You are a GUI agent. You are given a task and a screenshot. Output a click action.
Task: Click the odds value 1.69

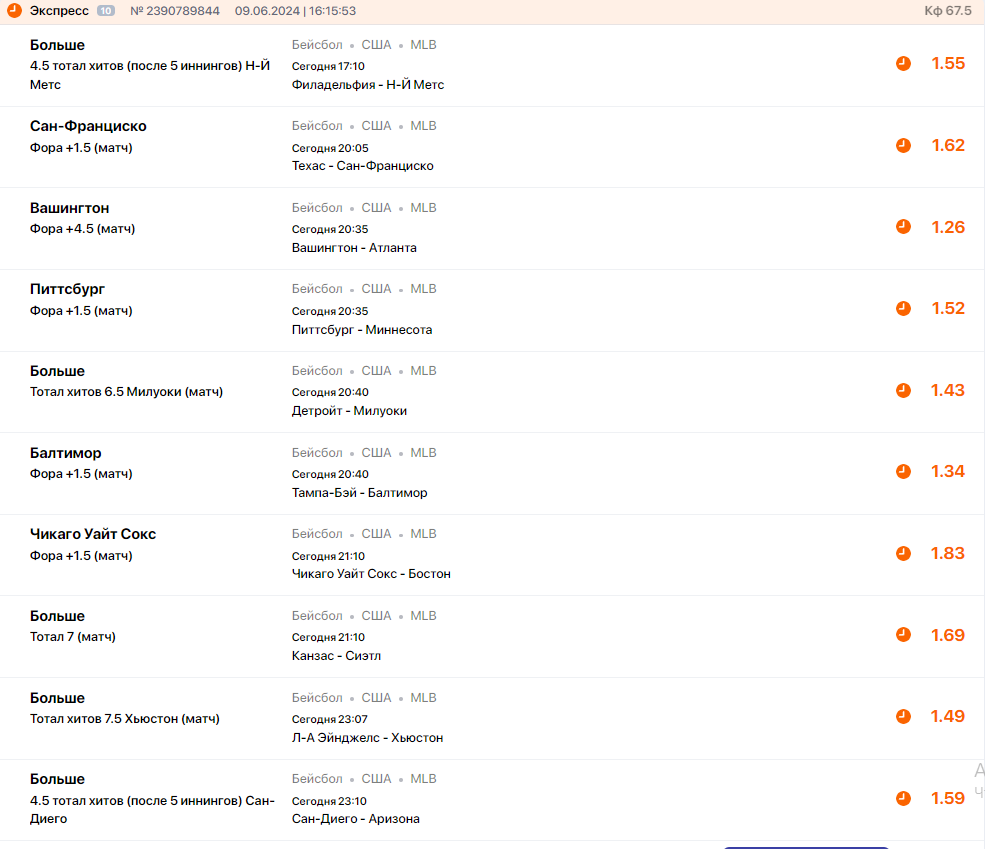click(x=948, y=635)
